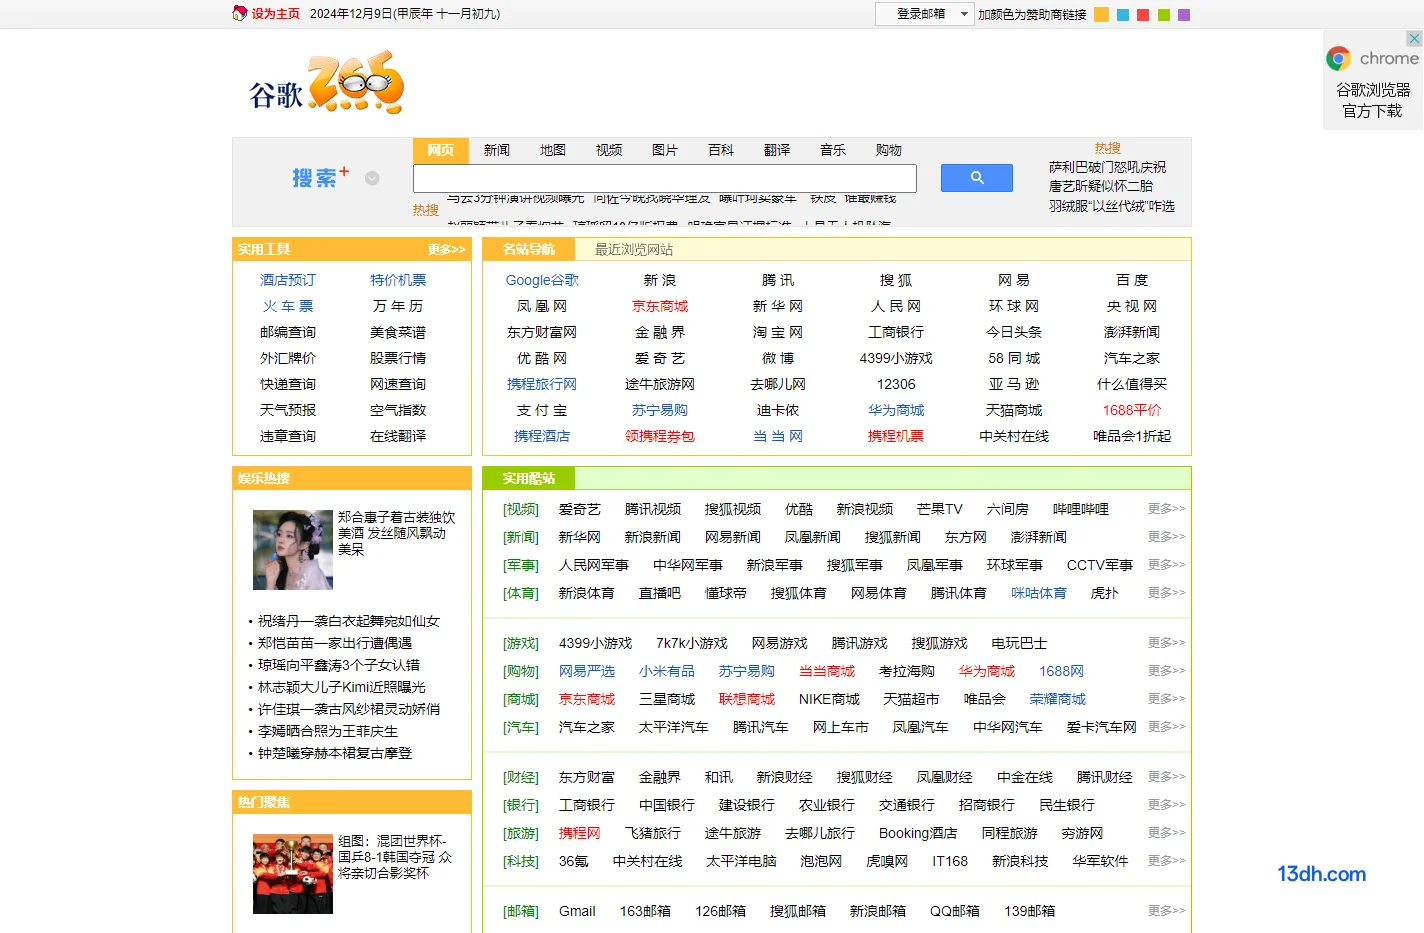1424x933 pixels.
Task: Switch to the 视频 search tab
Action: pos(609,150)
